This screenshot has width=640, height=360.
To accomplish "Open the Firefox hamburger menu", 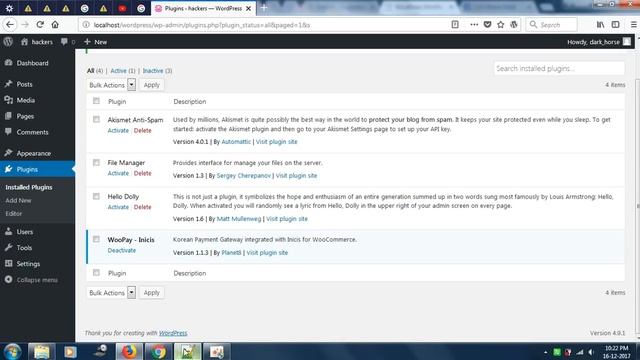I will tap(633, 24).
